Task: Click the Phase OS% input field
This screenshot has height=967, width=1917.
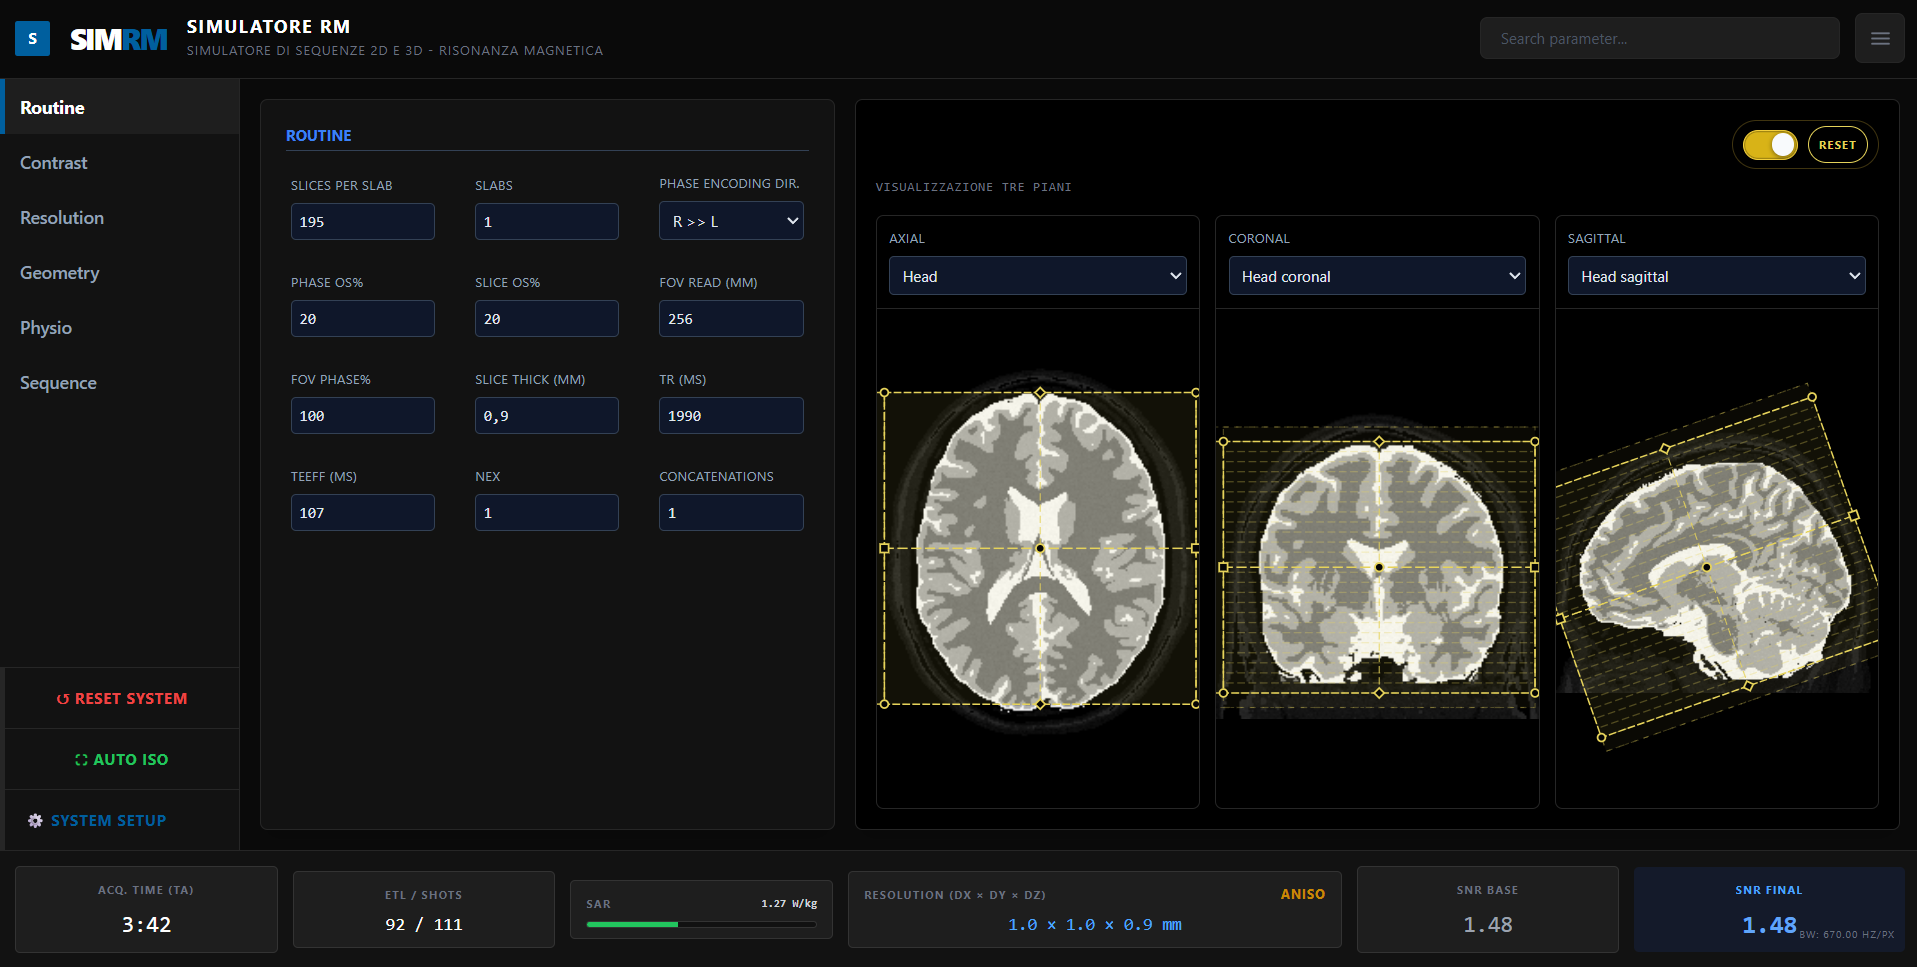Action: pos(363,318)
